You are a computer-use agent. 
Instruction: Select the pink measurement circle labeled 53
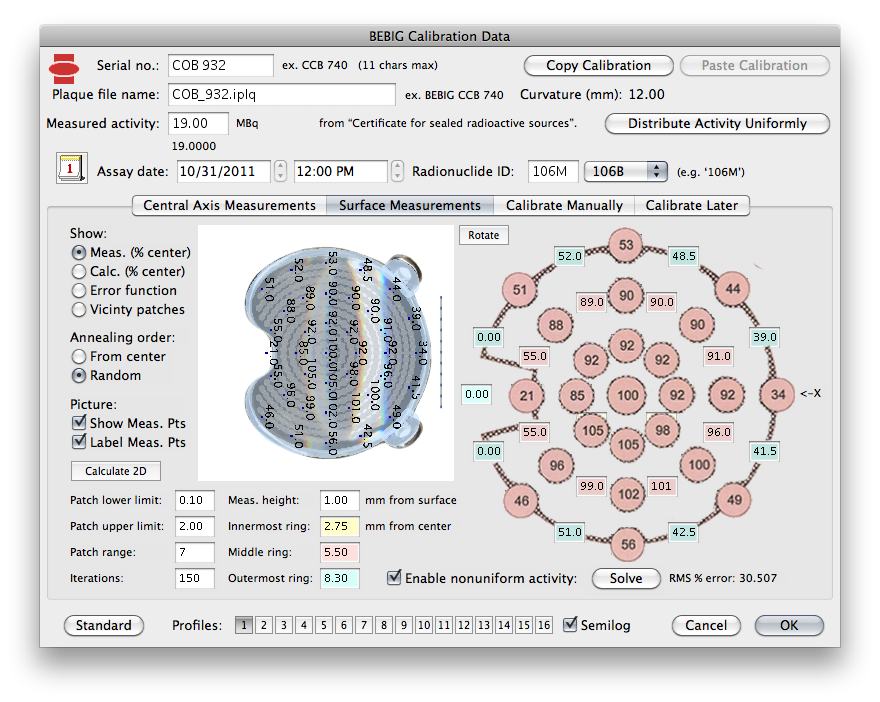coord(626,245)
